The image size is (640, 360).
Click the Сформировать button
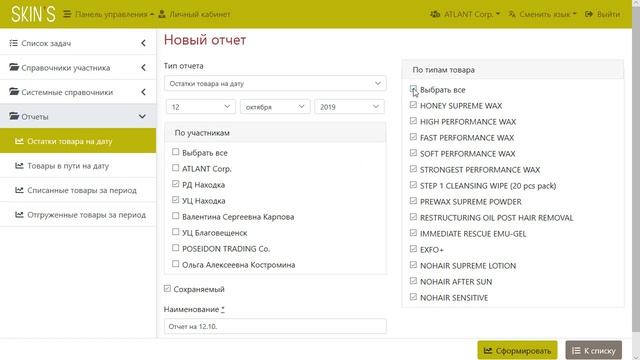[x=517, y=350]
